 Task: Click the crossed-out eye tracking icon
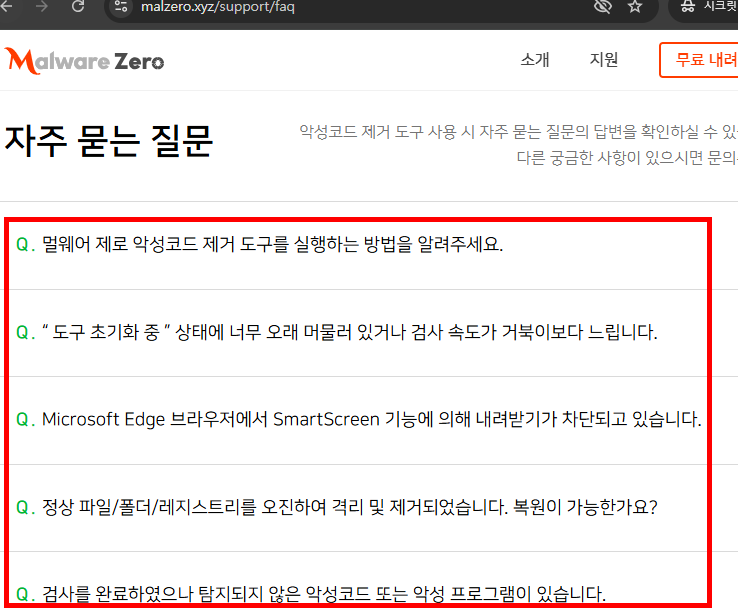pos(602,7)
